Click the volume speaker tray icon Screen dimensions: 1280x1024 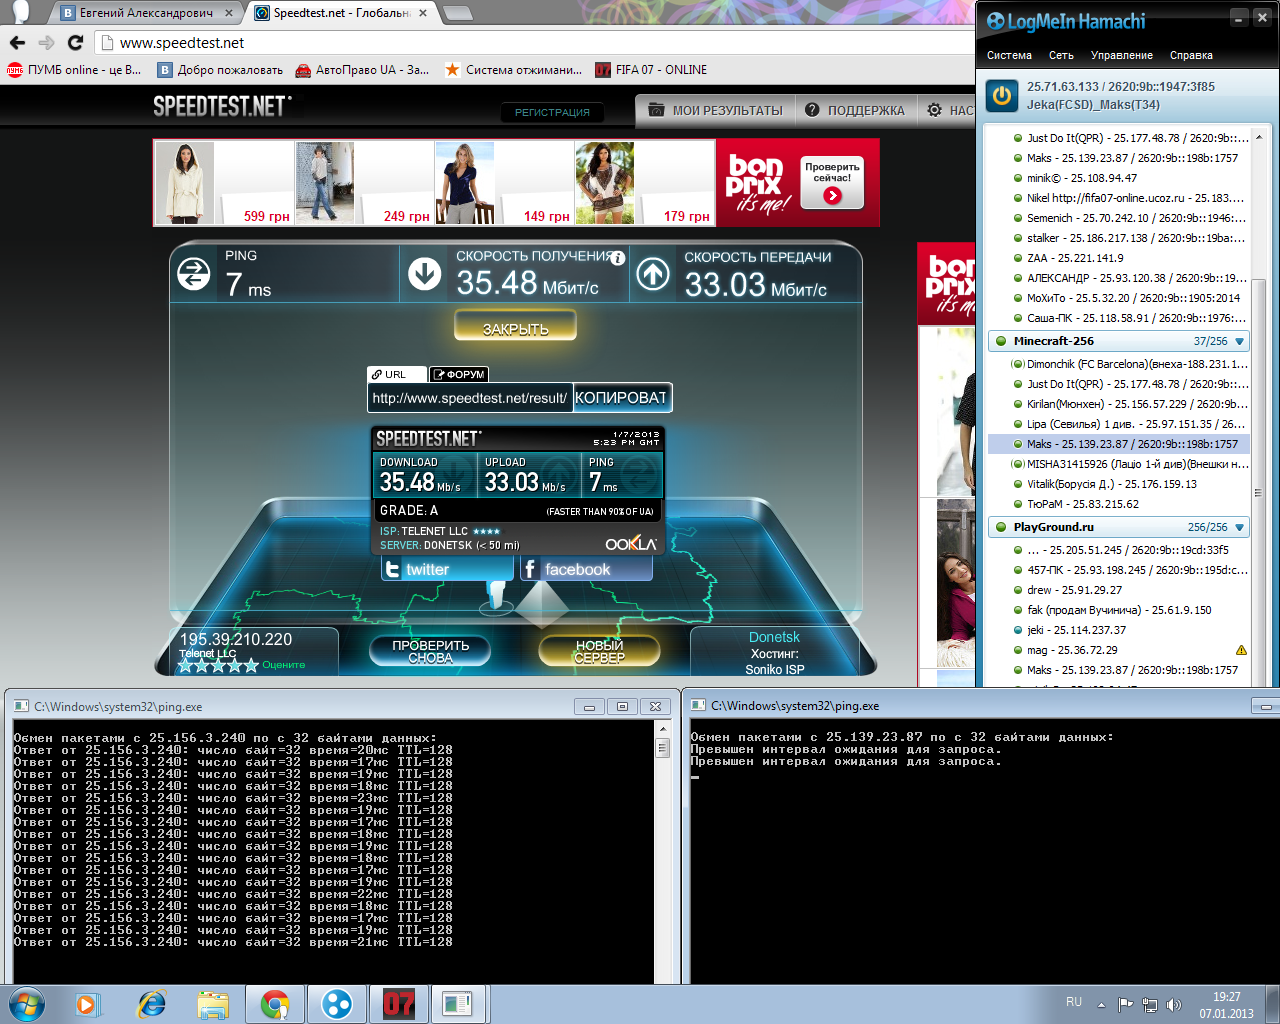[1174, 1005]
